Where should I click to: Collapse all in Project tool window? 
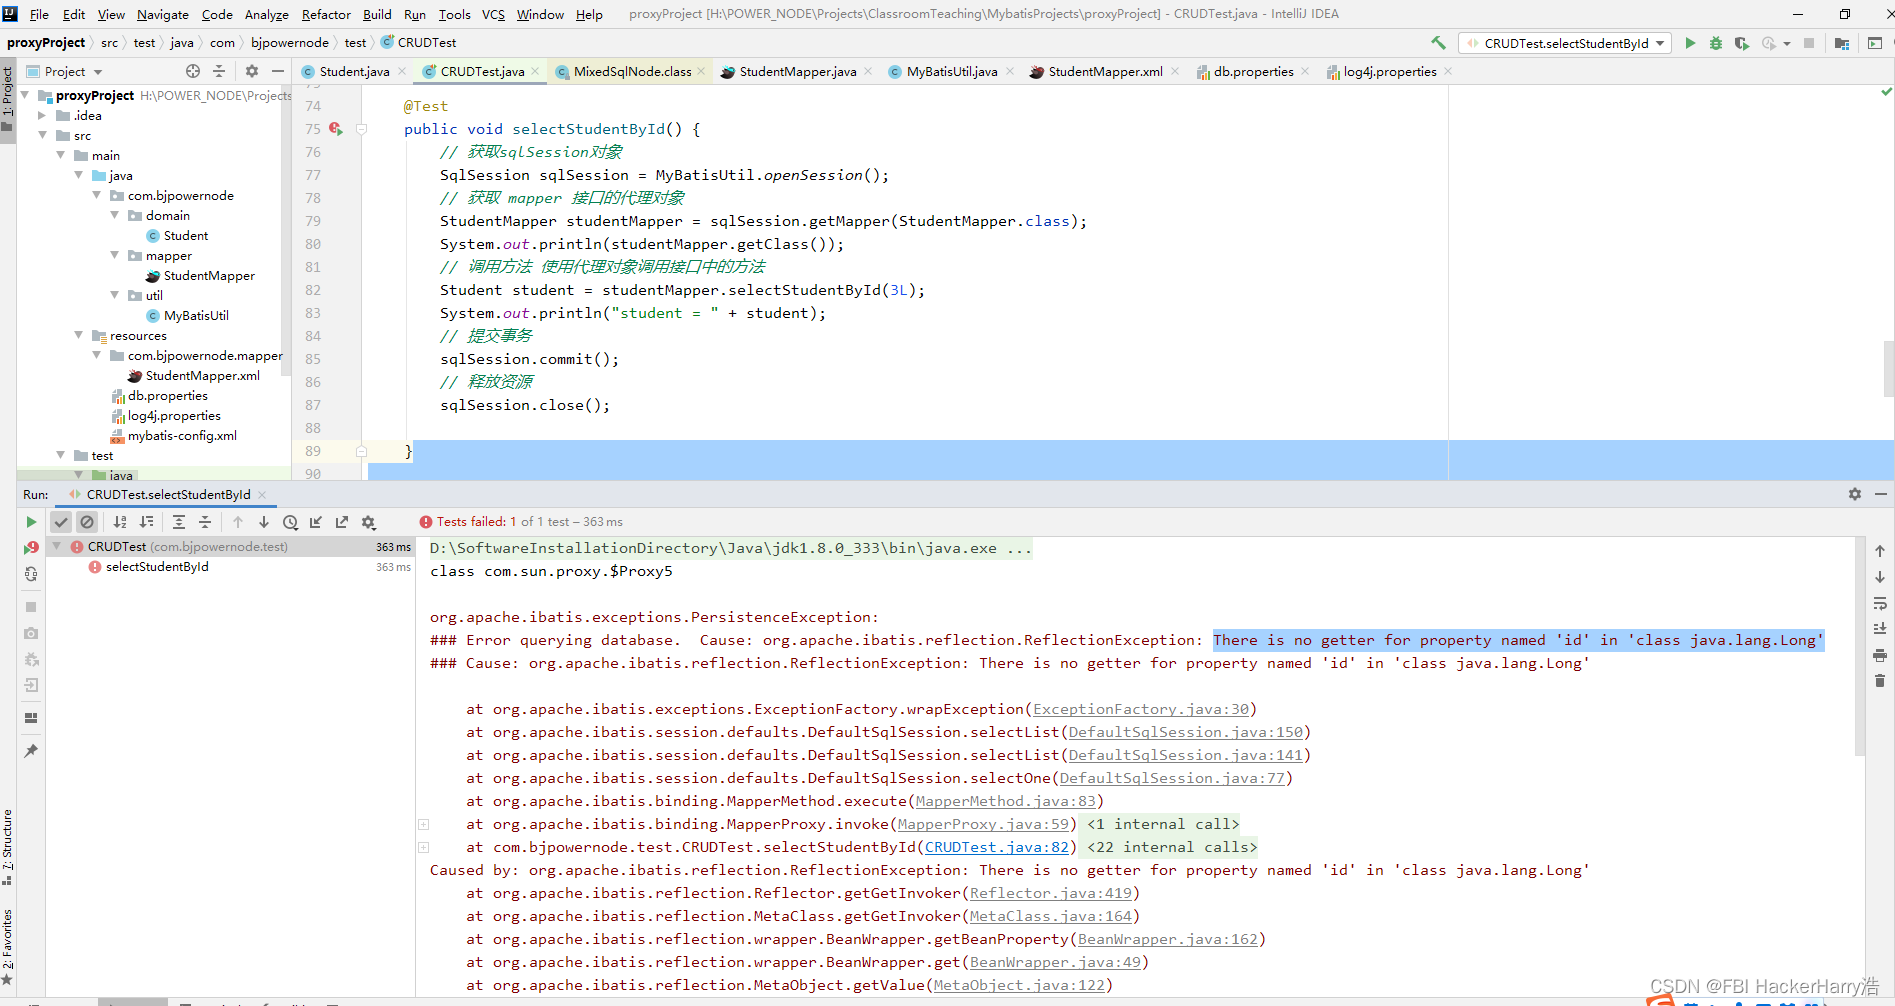[219, 71]
